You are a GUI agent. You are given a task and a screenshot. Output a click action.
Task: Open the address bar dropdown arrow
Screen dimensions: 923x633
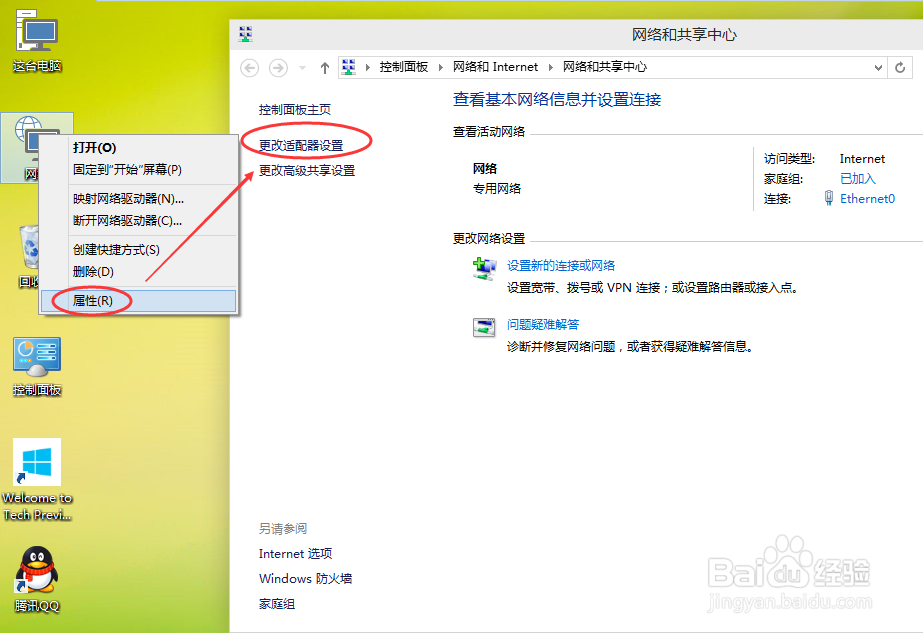[x=878, y=67]
